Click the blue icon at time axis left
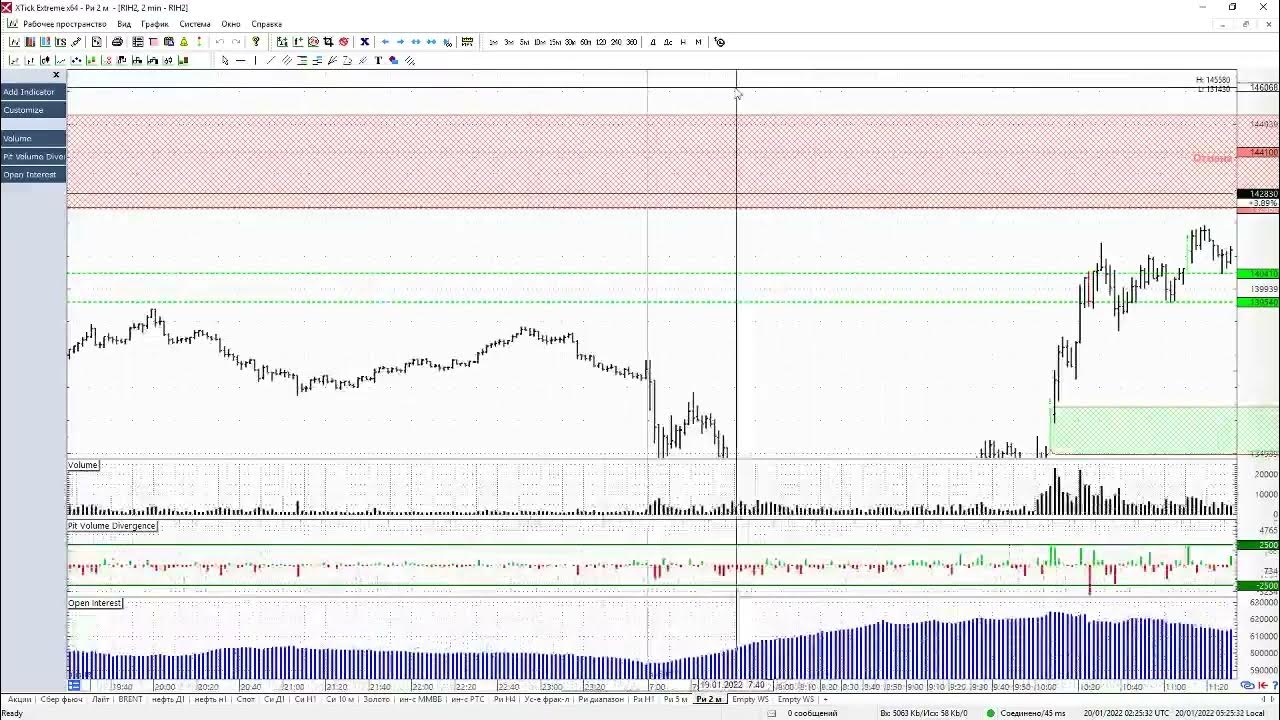The width and height of the screenshot is (1280, 720). click(74, 686)
